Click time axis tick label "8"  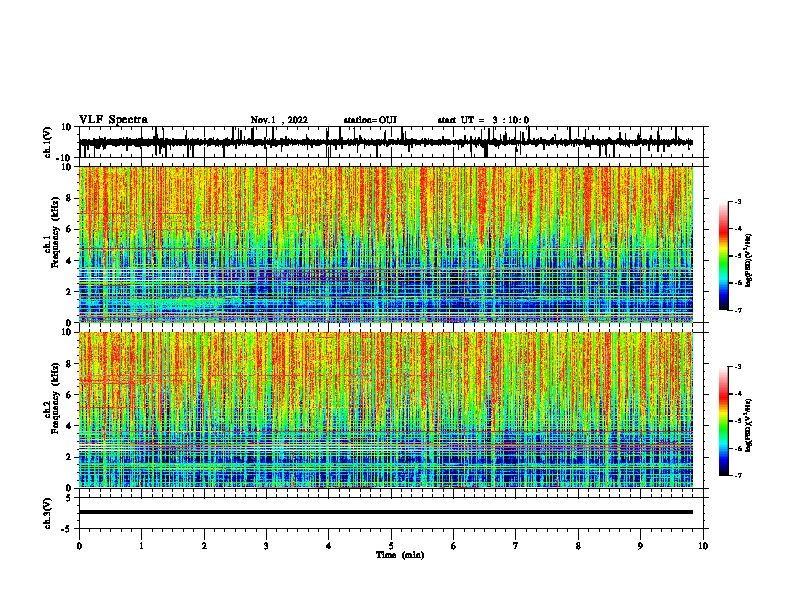578,546
